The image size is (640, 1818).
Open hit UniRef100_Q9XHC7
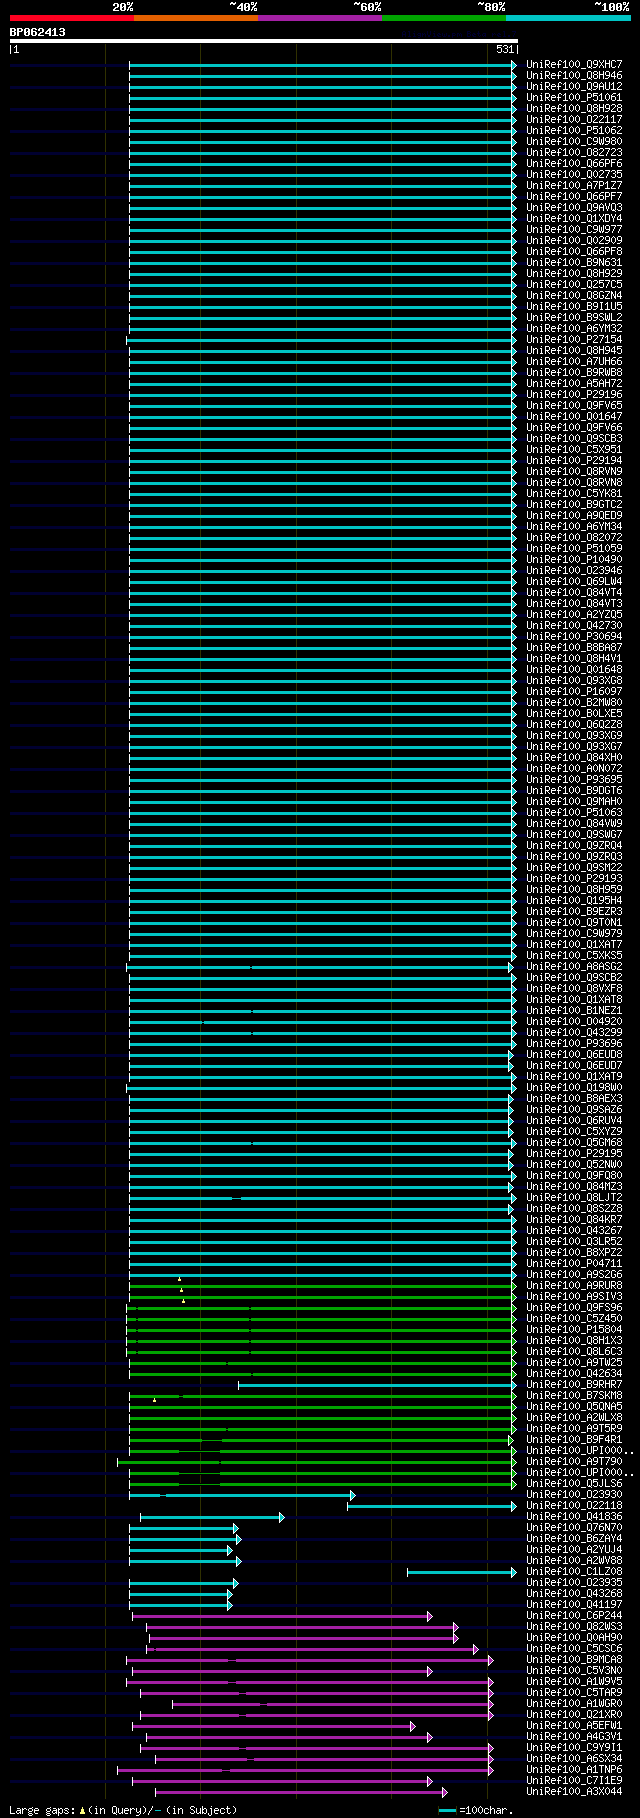point(574,64)
